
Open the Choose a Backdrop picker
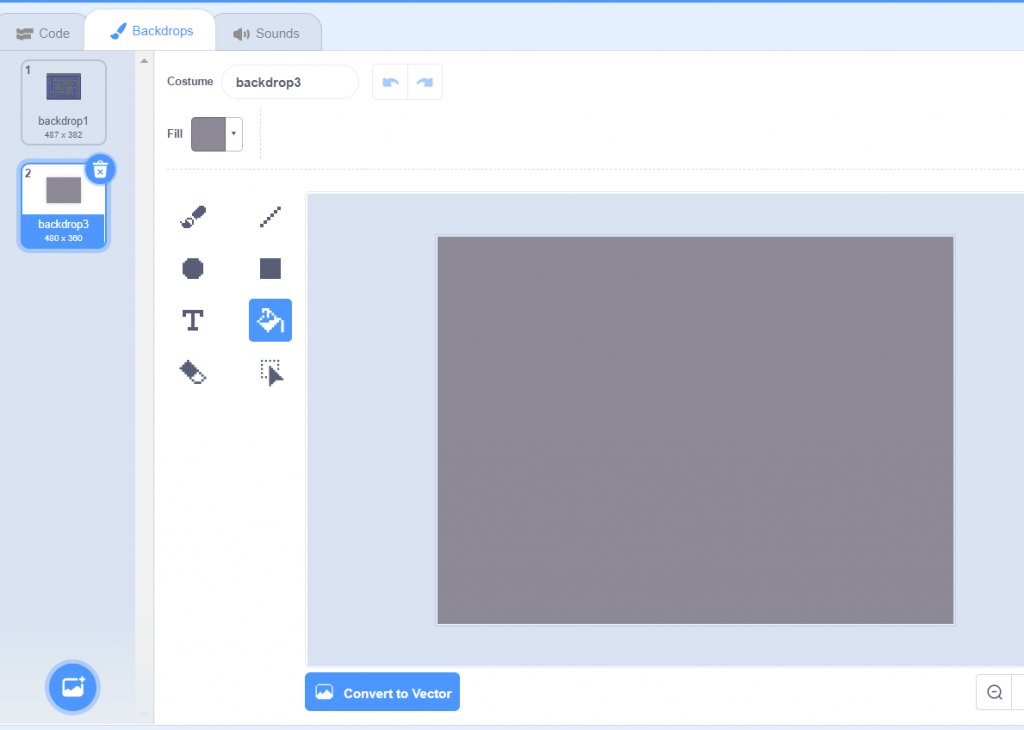(72, 687)
